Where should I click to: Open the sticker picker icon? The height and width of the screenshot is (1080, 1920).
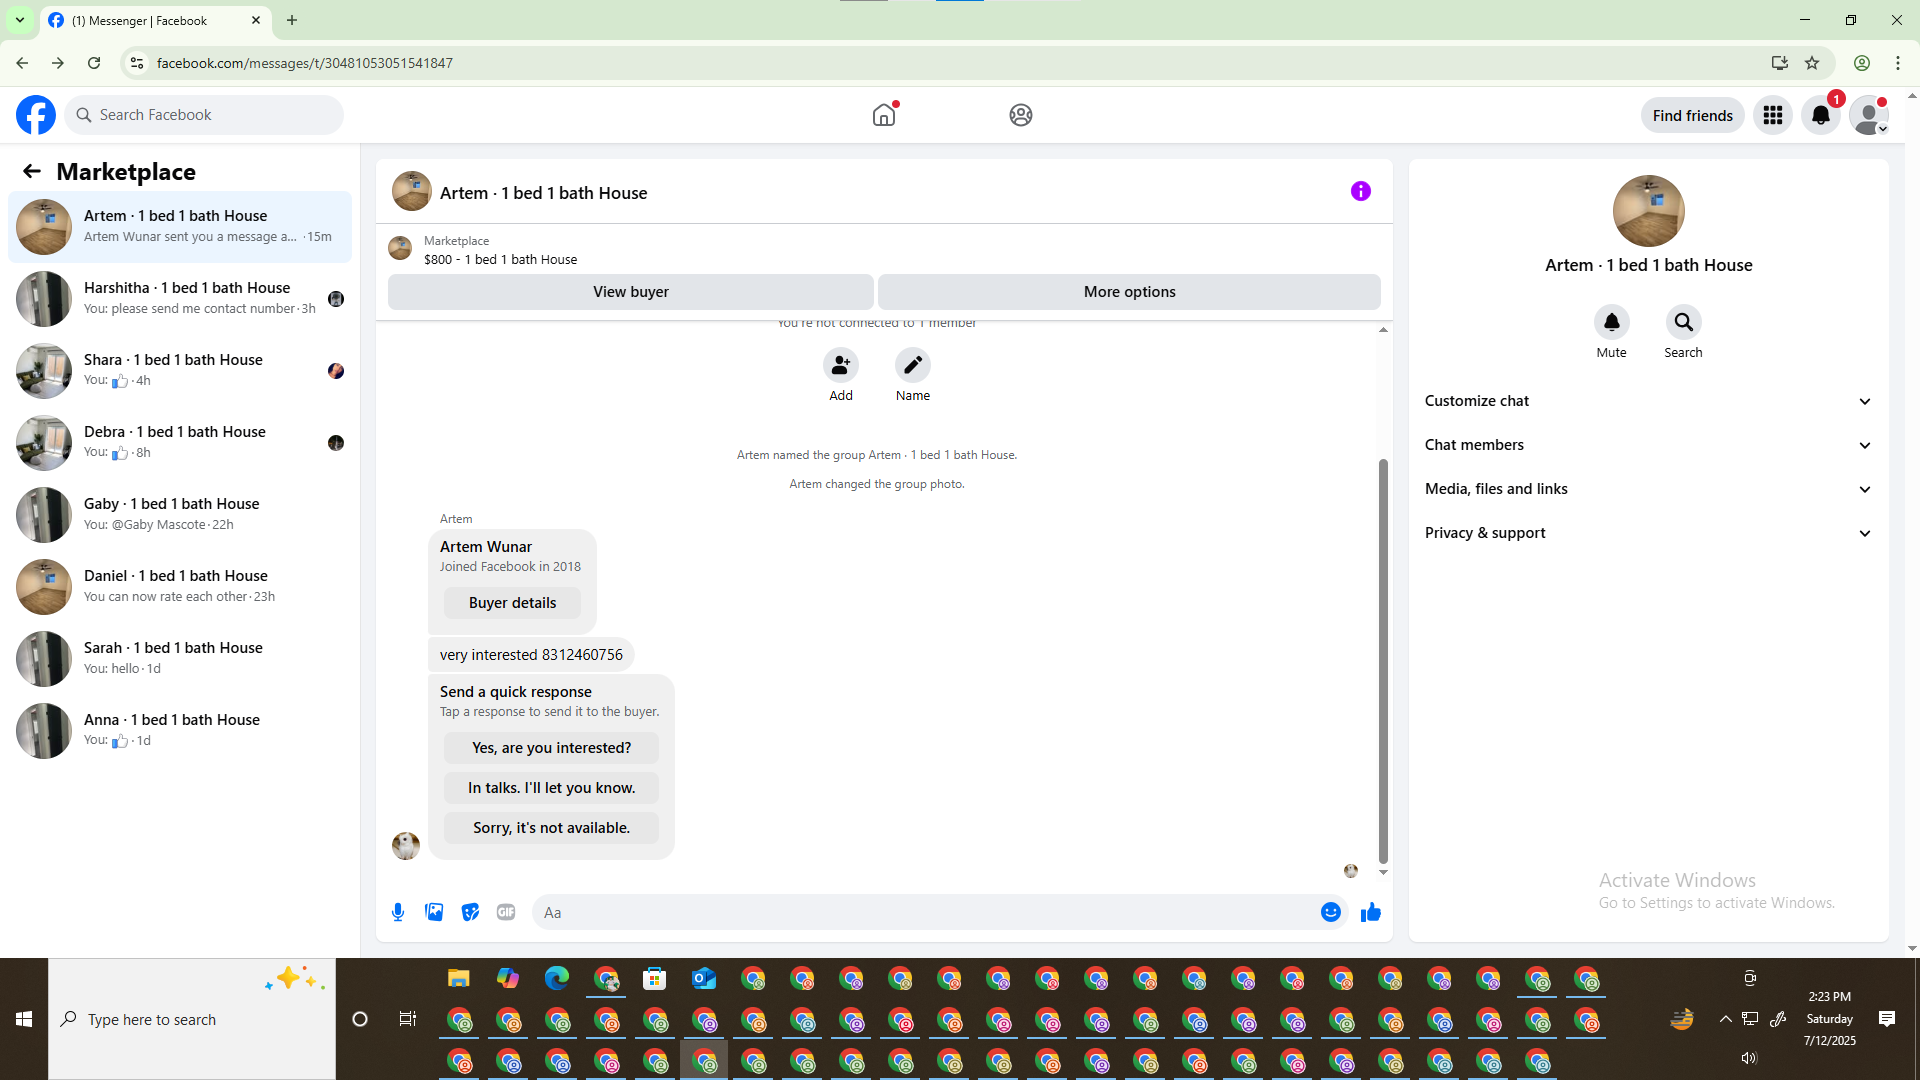click(x=470, y=912)
